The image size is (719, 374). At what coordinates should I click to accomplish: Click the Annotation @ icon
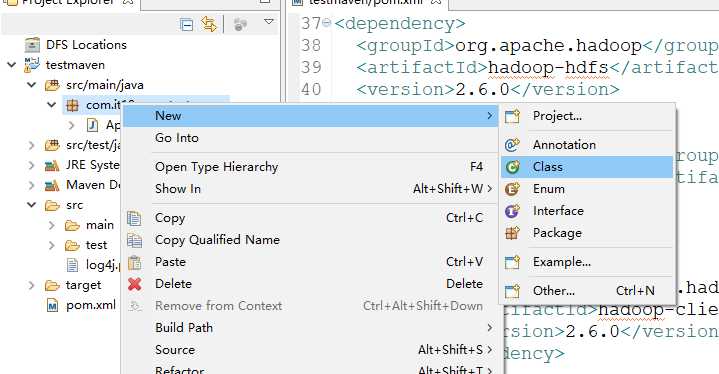512,145
